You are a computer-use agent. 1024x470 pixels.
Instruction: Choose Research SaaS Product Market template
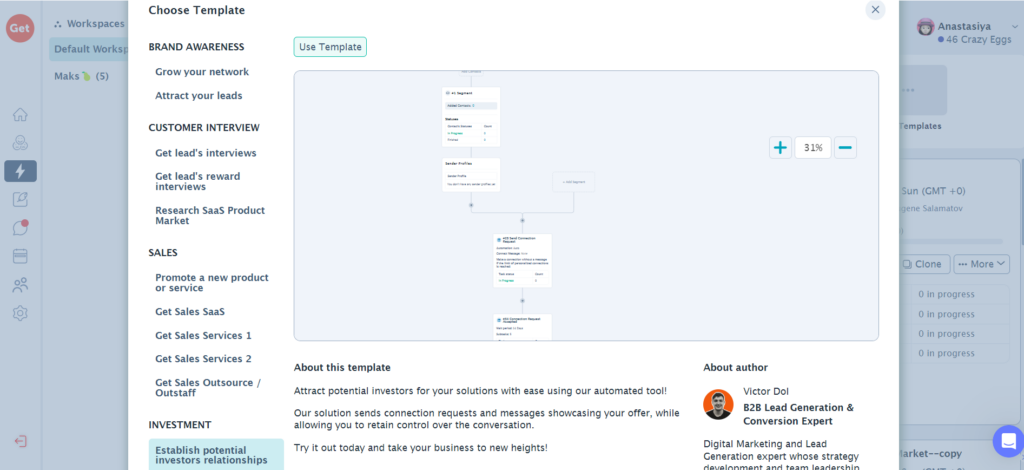pyautogui.click(x=210, y=216)
